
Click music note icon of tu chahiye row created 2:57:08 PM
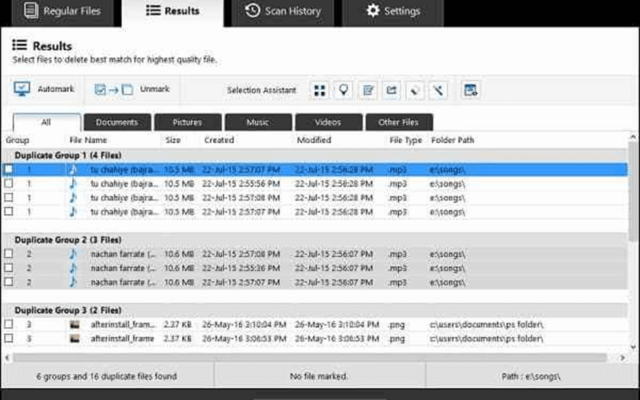[73, 198]
